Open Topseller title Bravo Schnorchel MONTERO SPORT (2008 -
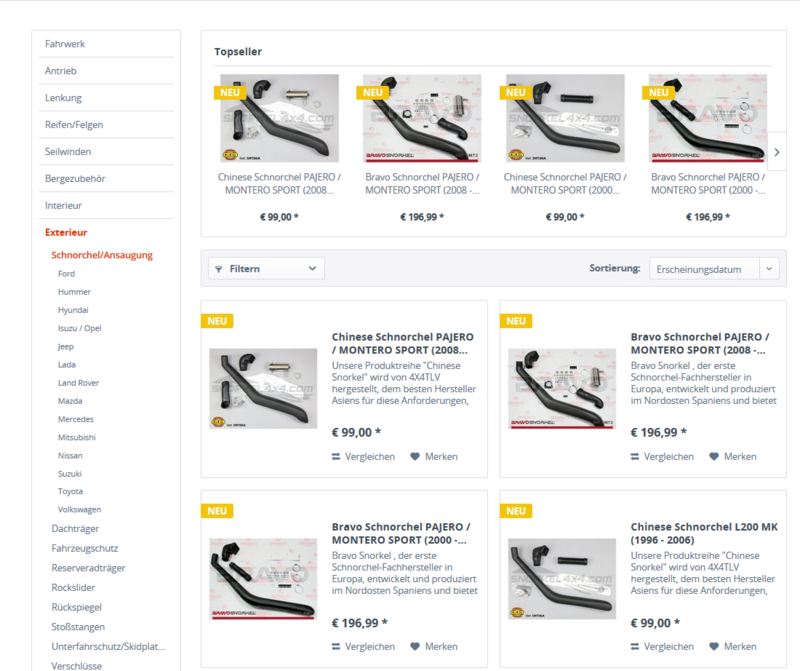Screen dimensions: 800x671 [422, 184]
